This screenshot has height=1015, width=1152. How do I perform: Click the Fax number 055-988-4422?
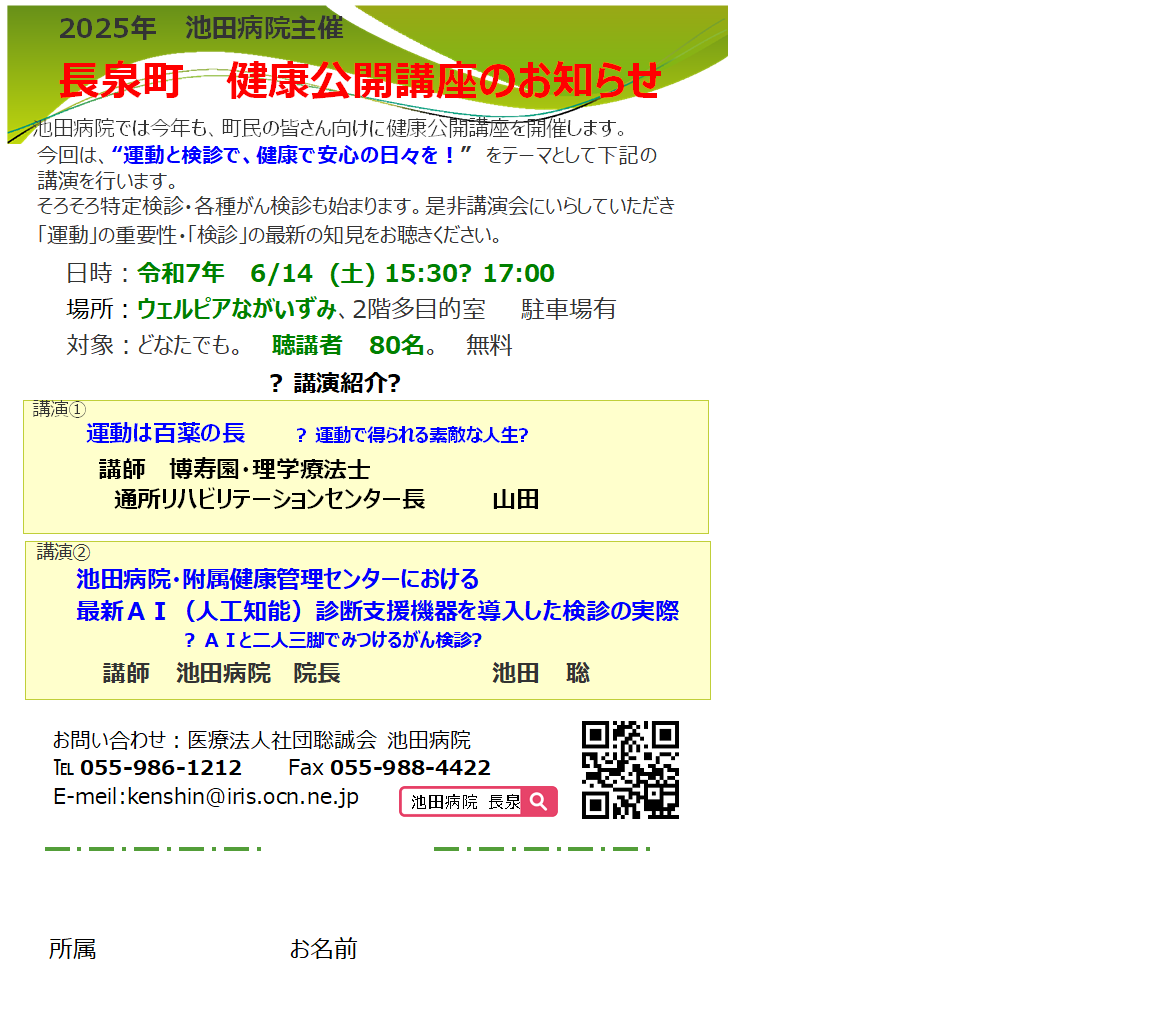pyautogui.click(x=410, y=768)
